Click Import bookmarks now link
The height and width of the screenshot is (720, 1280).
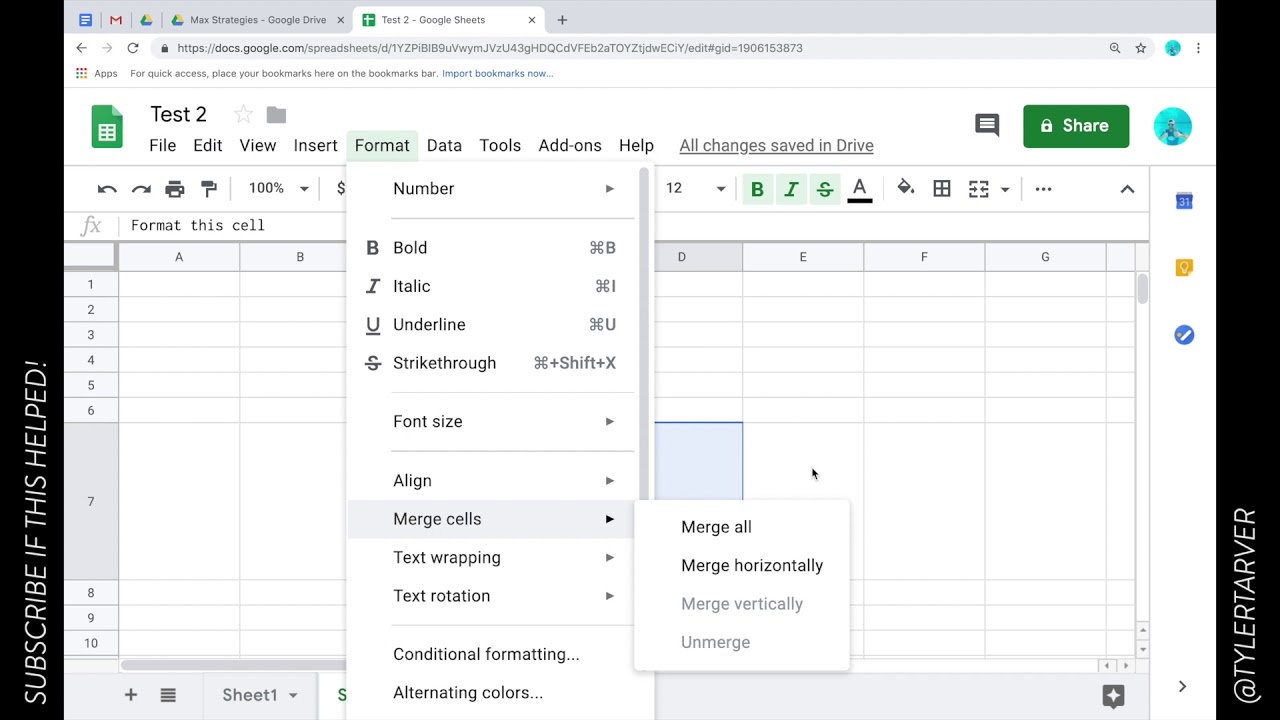[497, 73]
